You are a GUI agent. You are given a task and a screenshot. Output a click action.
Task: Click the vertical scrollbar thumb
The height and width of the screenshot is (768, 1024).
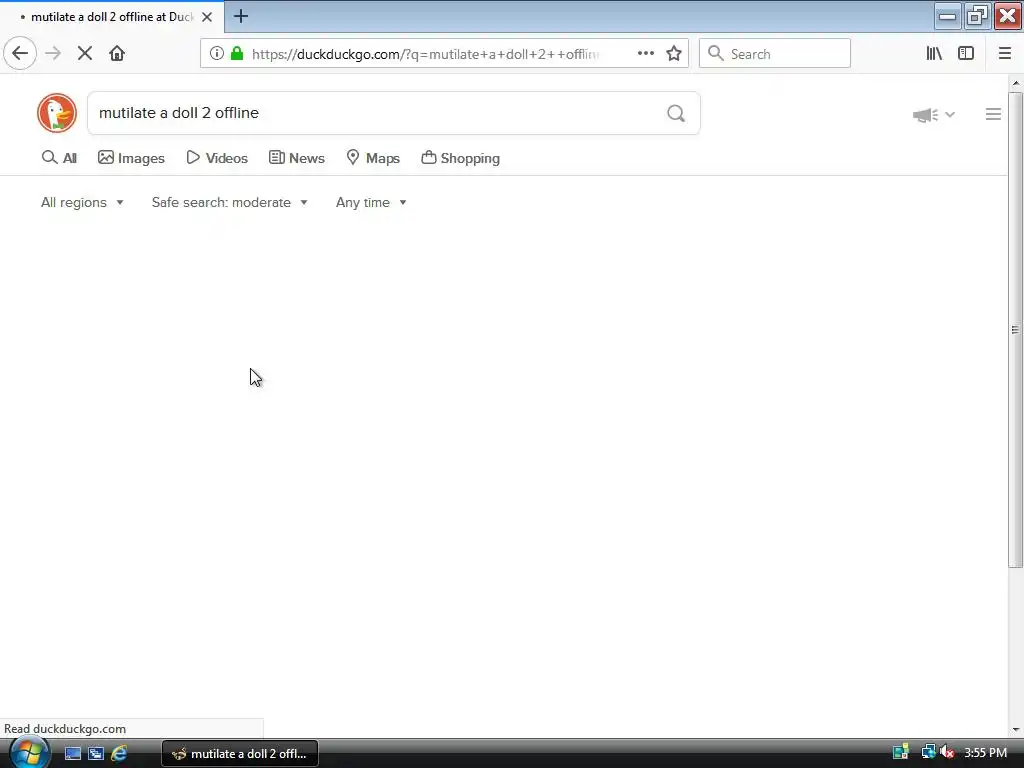pos(1016,330)
